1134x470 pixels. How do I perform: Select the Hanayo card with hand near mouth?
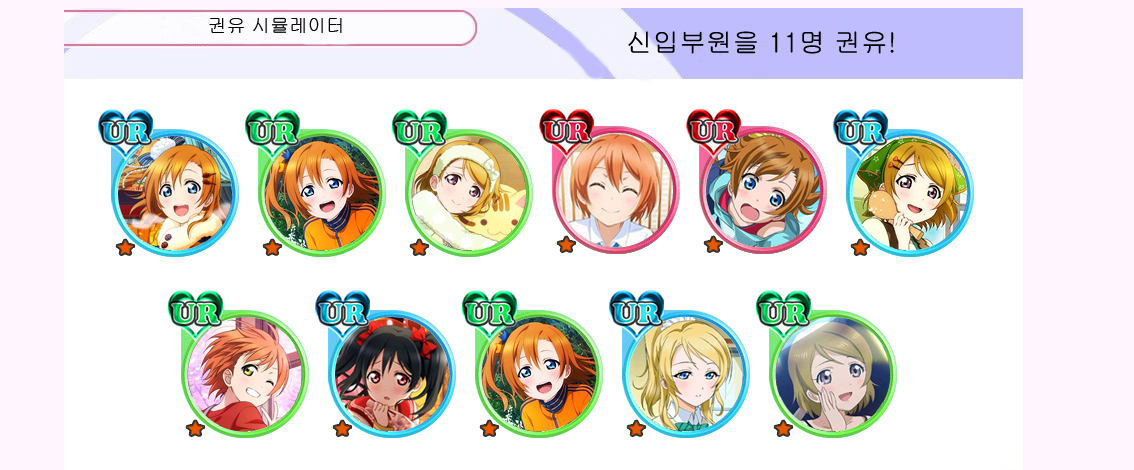[832, 373]
